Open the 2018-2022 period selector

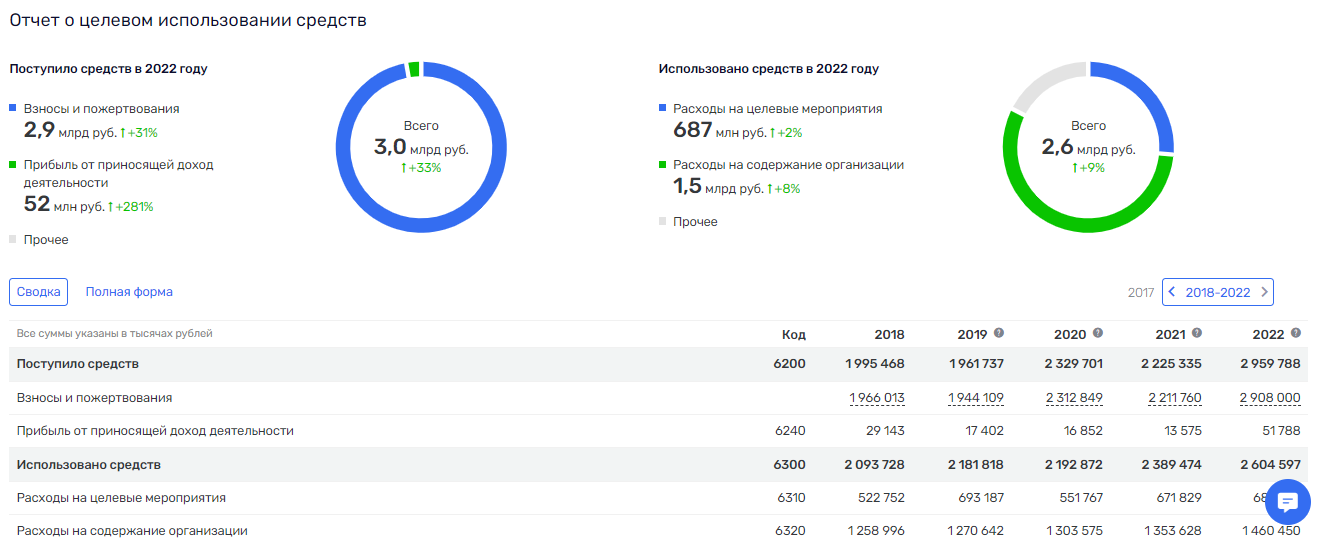pos(1217,292)
